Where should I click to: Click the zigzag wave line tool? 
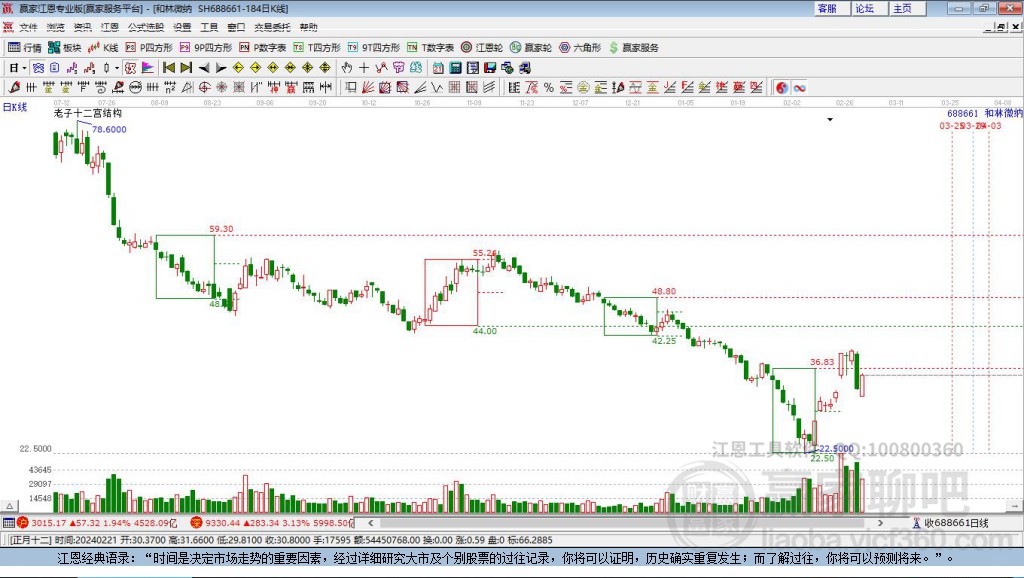(437, 88)
